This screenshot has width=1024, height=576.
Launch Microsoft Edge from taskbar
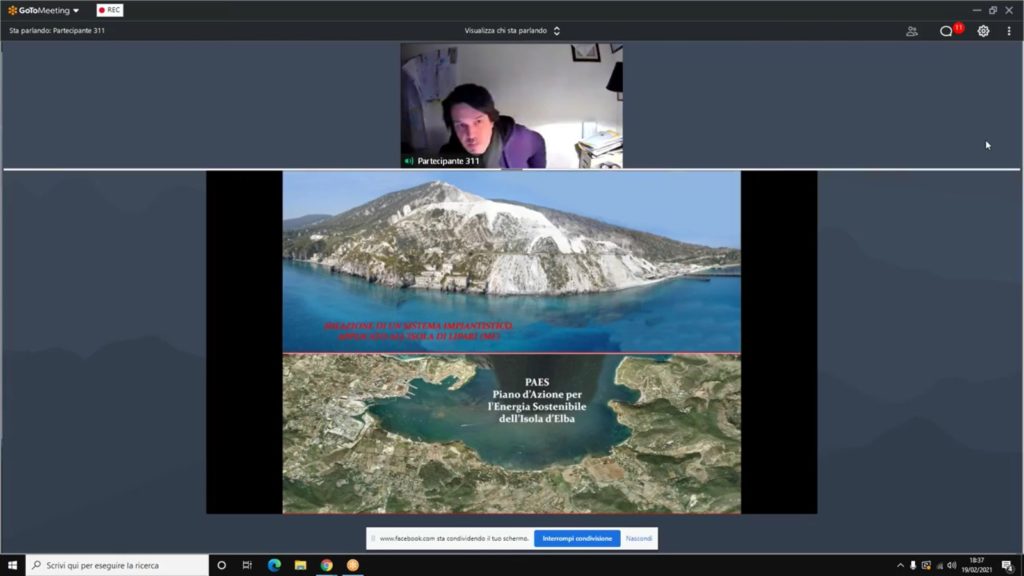point(274,565)
